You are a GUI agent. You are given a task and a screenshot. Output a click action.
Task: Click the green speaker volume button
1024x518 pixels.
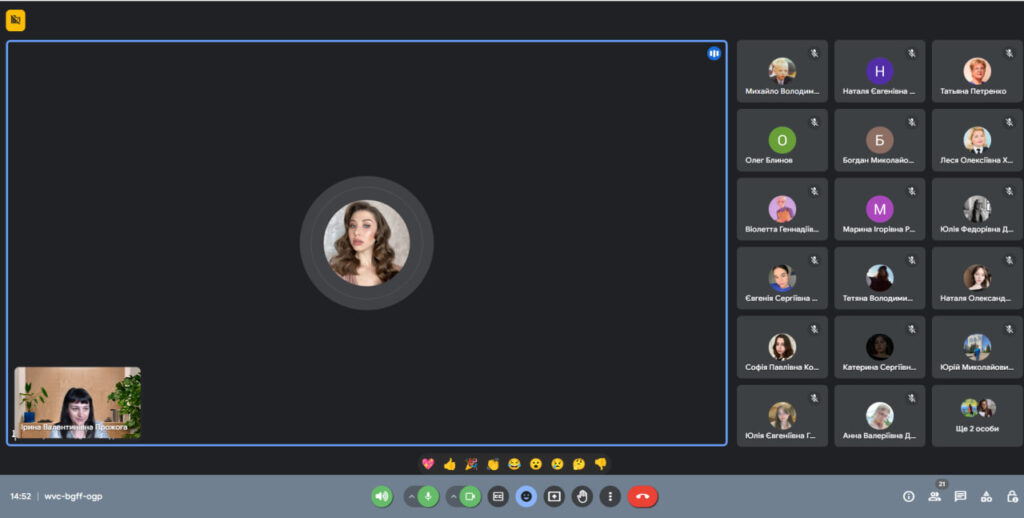tap(381, 496)
